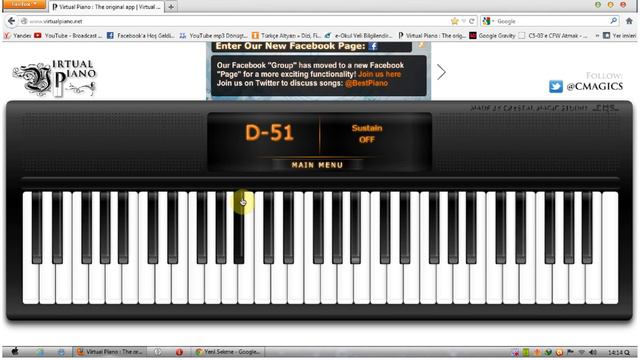The image size is (640, 360).
Task: Go back with the browser back arrow
Action: [11, 21]
